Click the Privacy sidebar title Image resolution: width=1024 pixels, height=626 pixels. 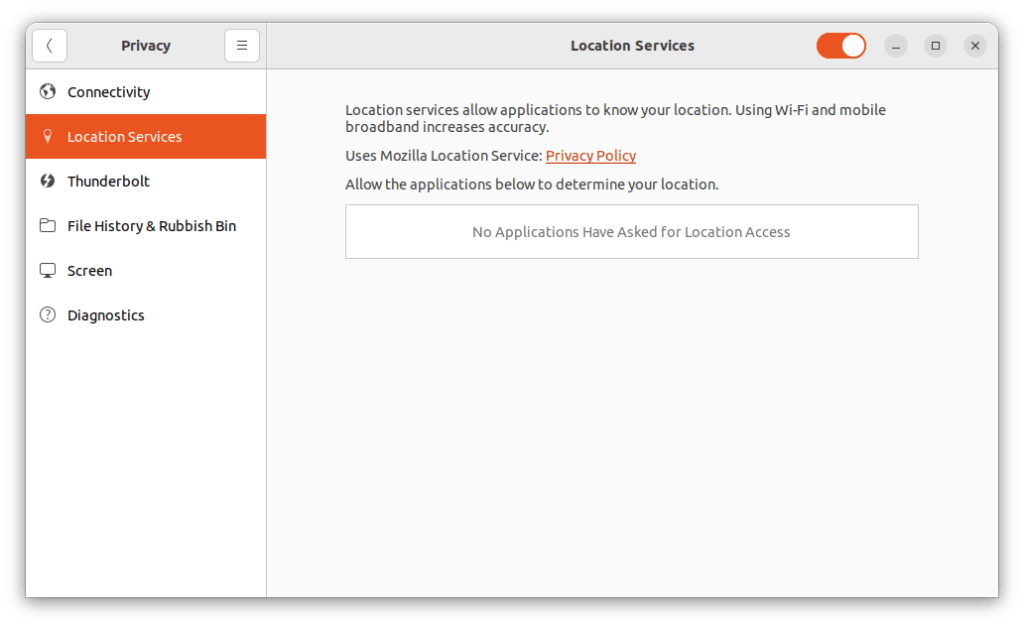click(146, 46)
